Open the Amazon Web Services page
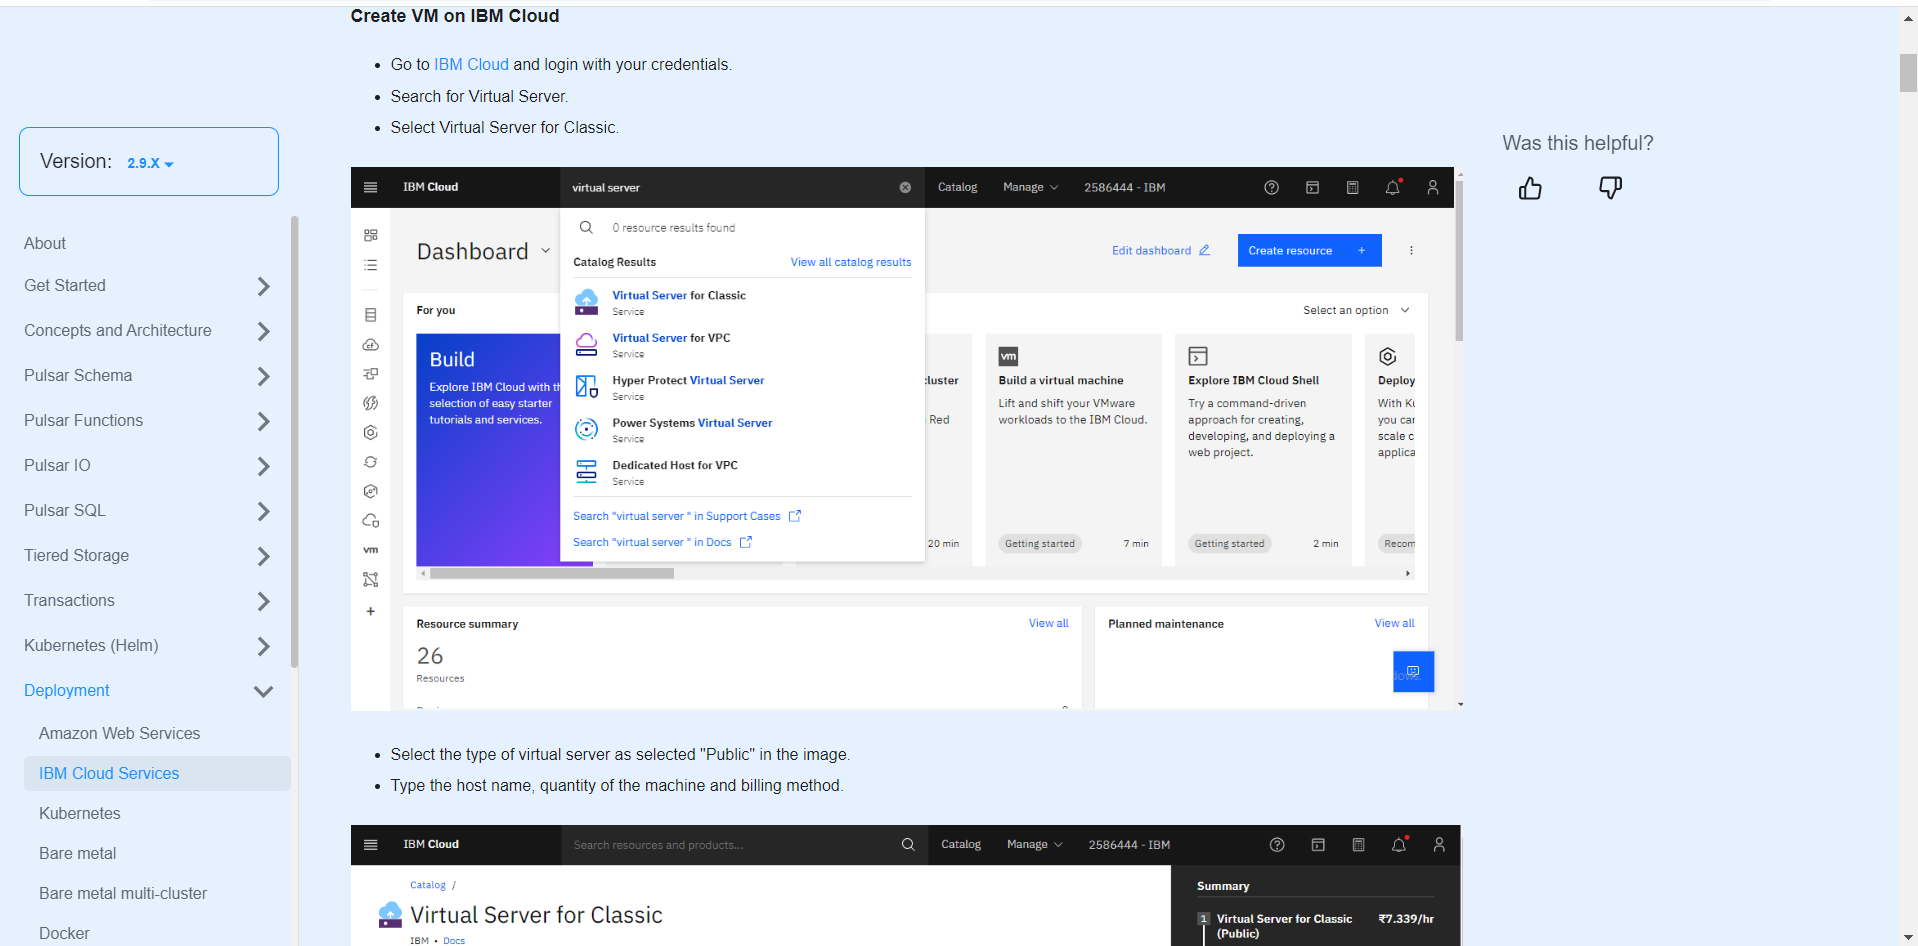 [x=119, y=733]
